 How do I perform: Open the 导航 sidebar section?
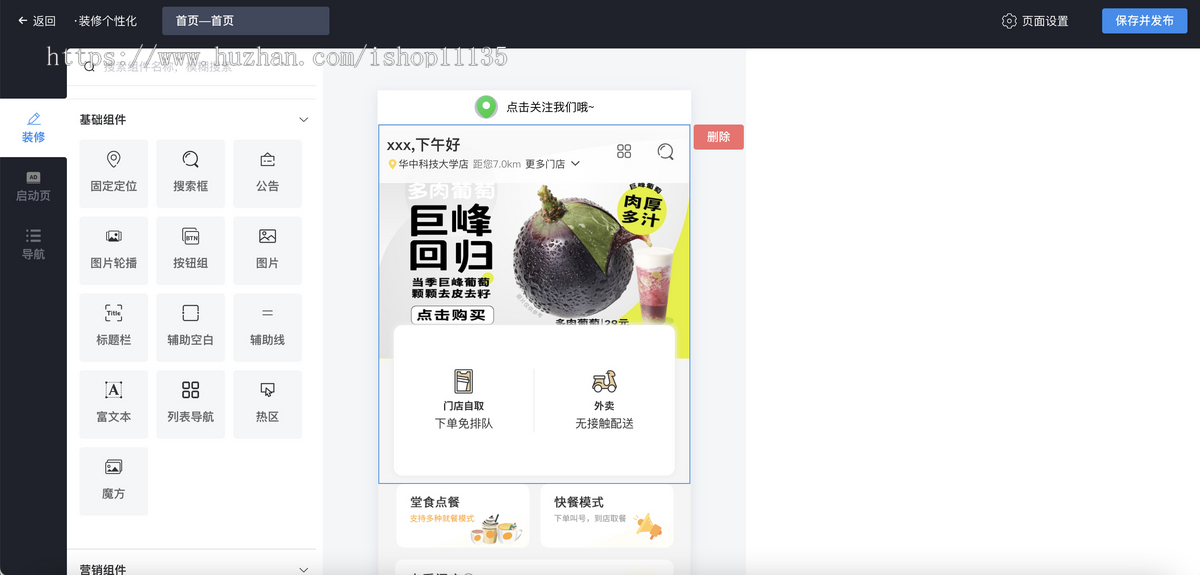33,244
